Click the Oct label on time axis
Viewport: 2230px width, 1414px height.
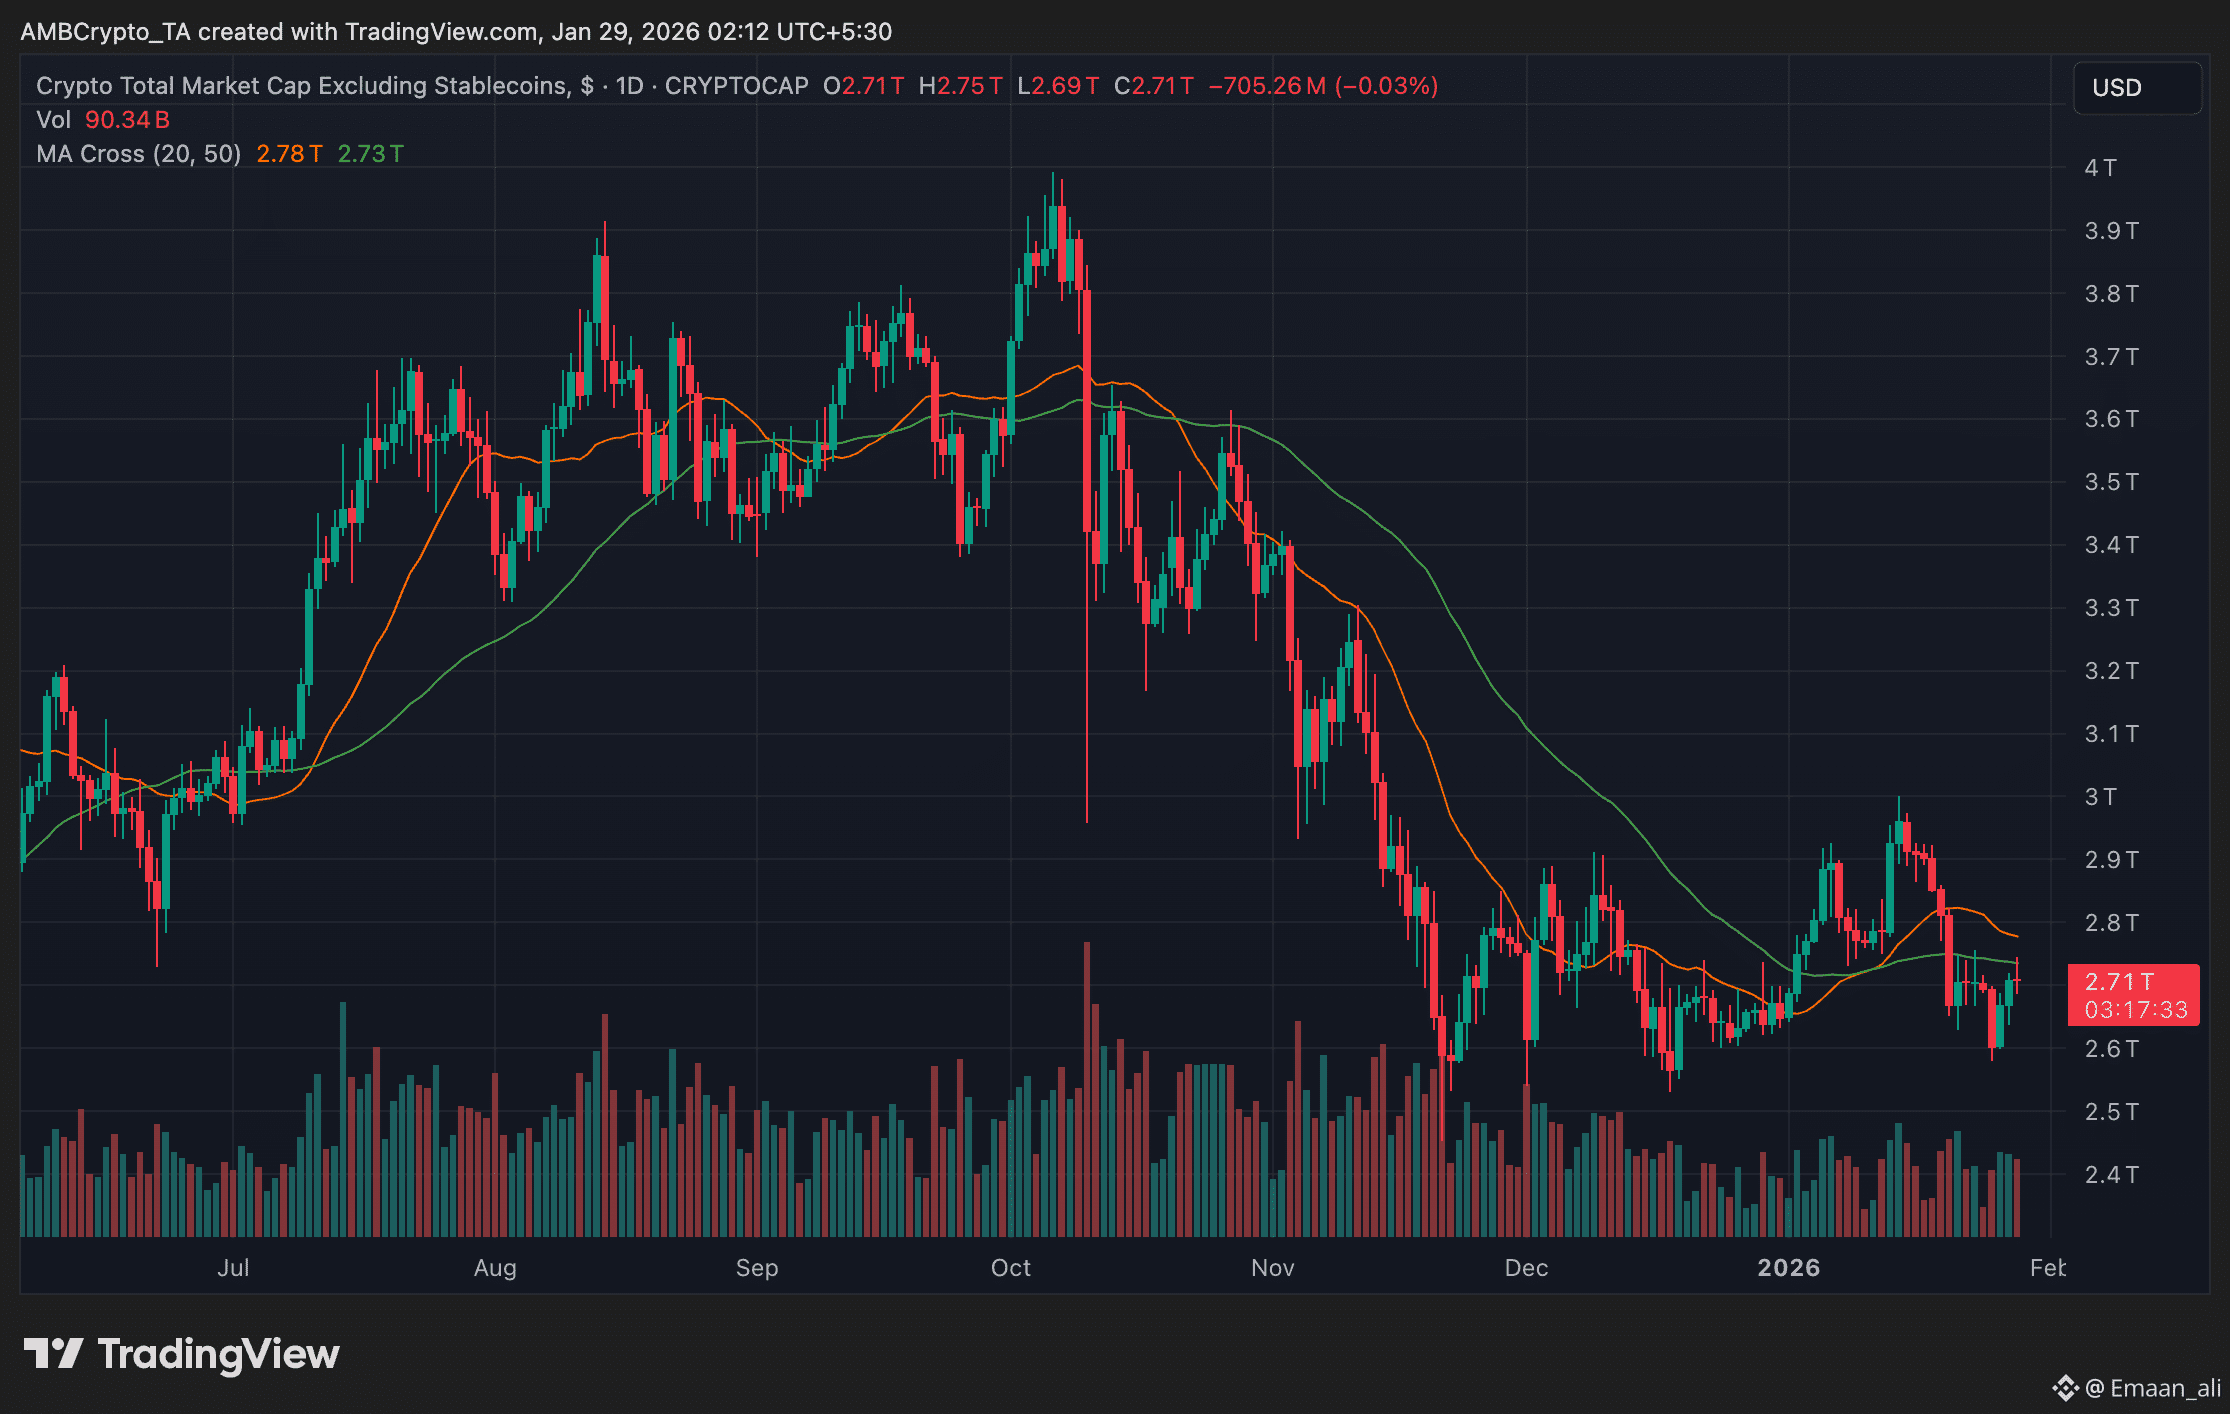[1010, 1268]
